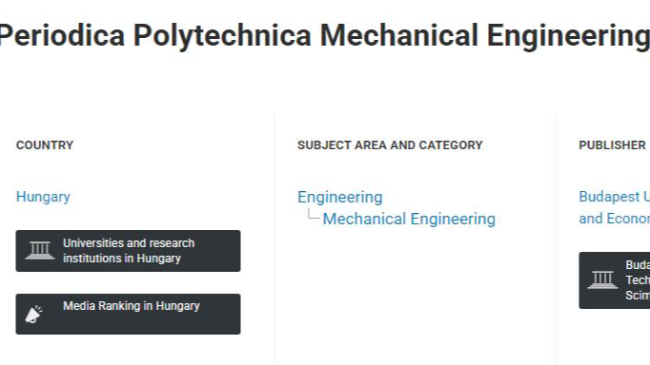Click the 'institutions in Hungary' text line
Viewport: 650px width, 365px height.
click(122, 258)
